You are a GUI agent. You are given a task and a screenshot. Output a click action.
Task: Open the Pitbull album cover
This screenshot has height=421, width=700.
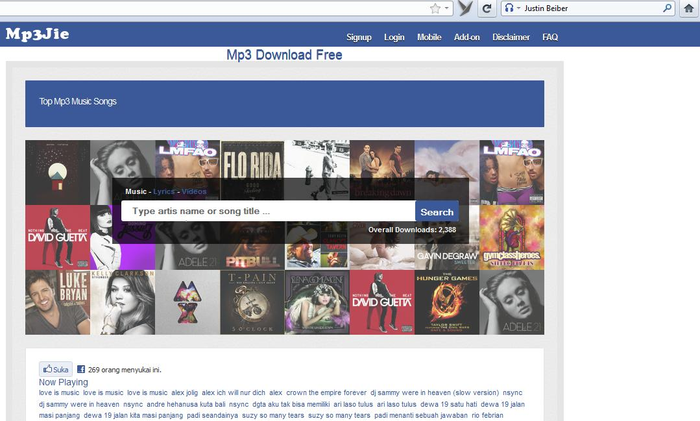point(252,257)
